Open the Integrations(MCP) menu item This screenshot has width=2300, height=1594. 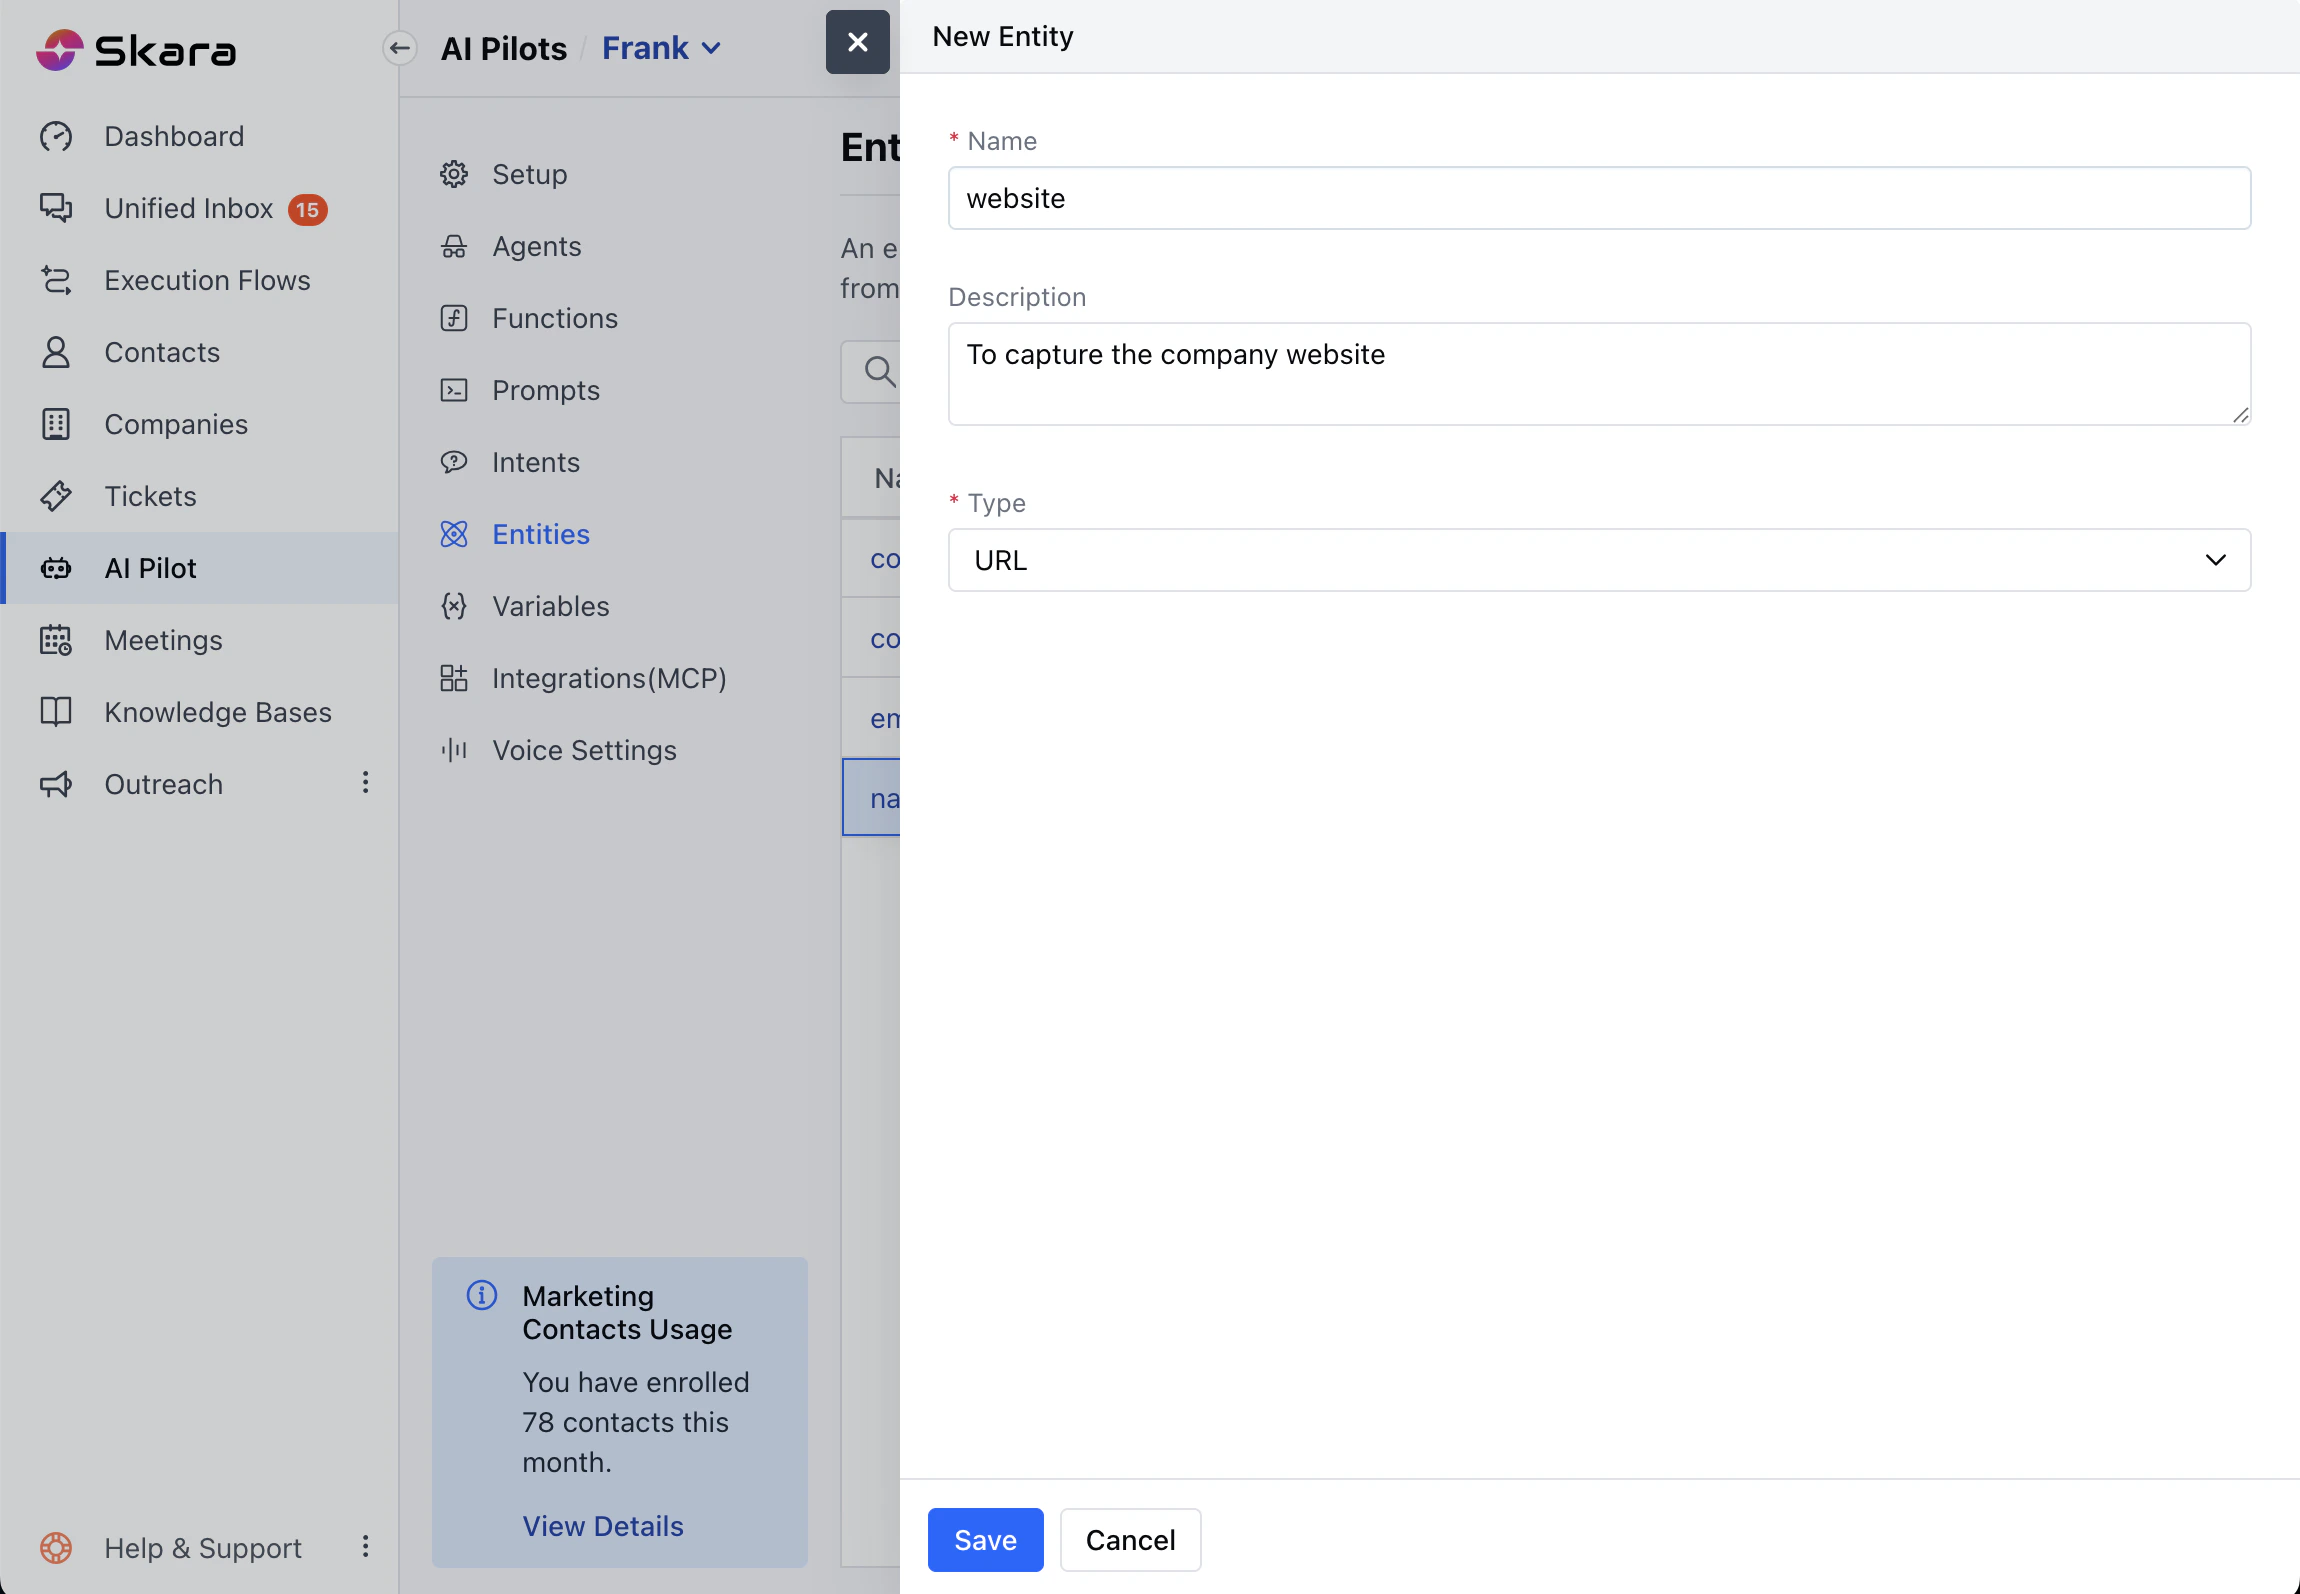click(608, 678)
